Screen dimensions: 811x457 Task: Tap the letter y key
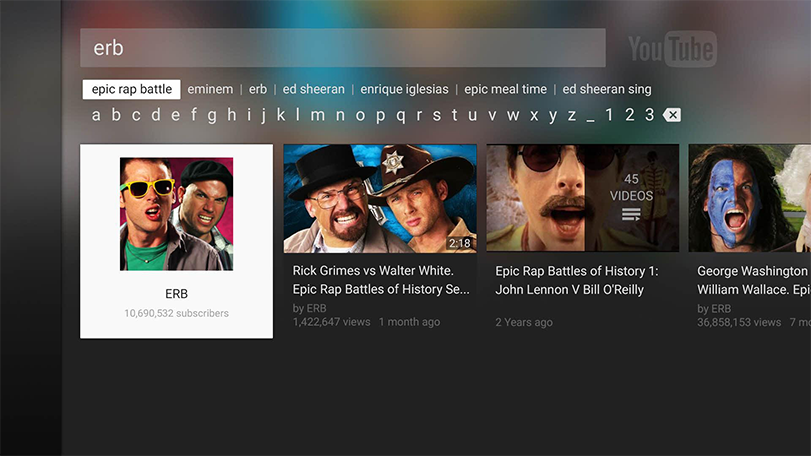coord(553,116)
